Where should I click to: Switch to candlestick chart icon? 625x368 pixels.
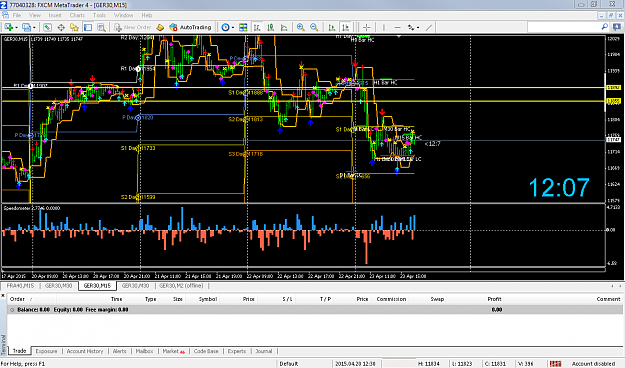point(271,27)
